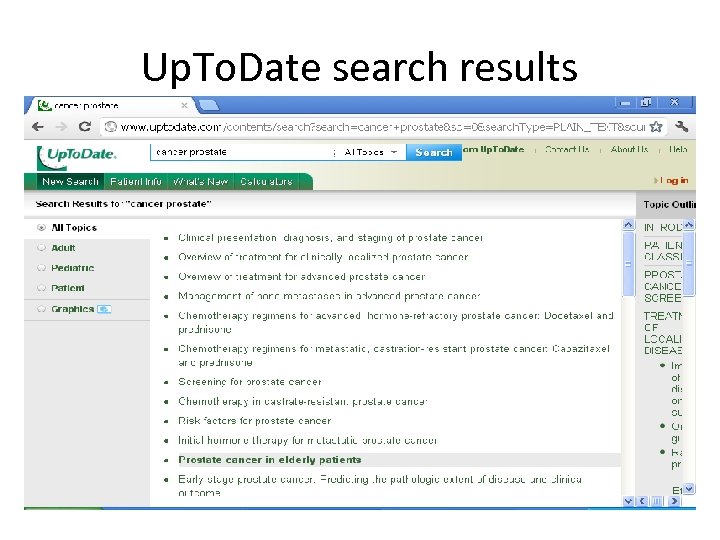Viewport: 720px width, 540px height.
Task: Open Initial hormone therapy for metastatic result
Action: coord(308,440)
